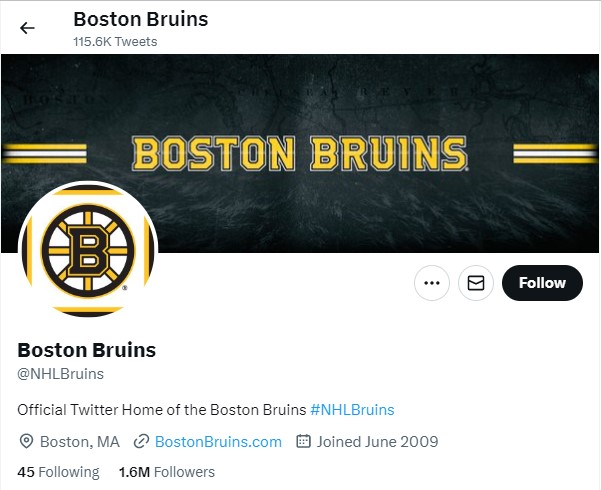This screenshot has width=601, height=490.
Task: View the 45 Following list
Action: (x=58, y=472)
